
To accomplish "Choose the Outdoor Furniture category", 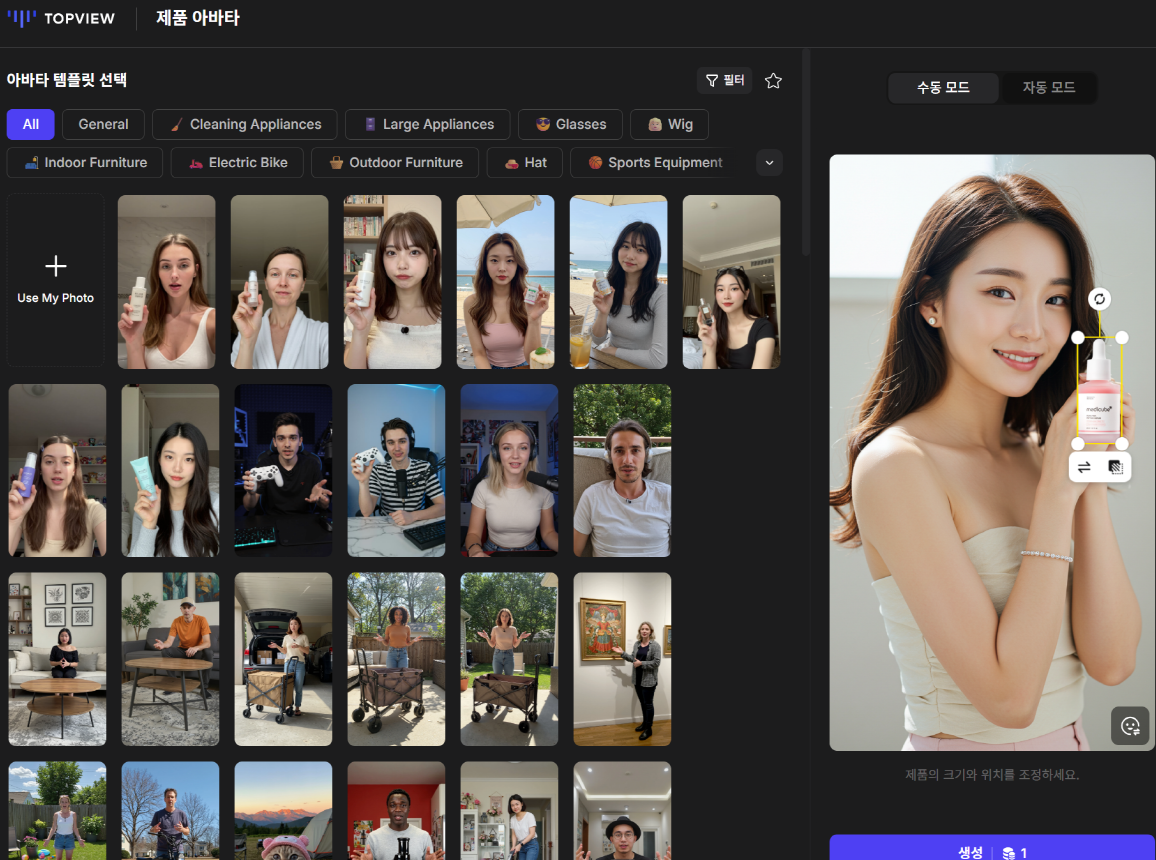I will [395, 163].
